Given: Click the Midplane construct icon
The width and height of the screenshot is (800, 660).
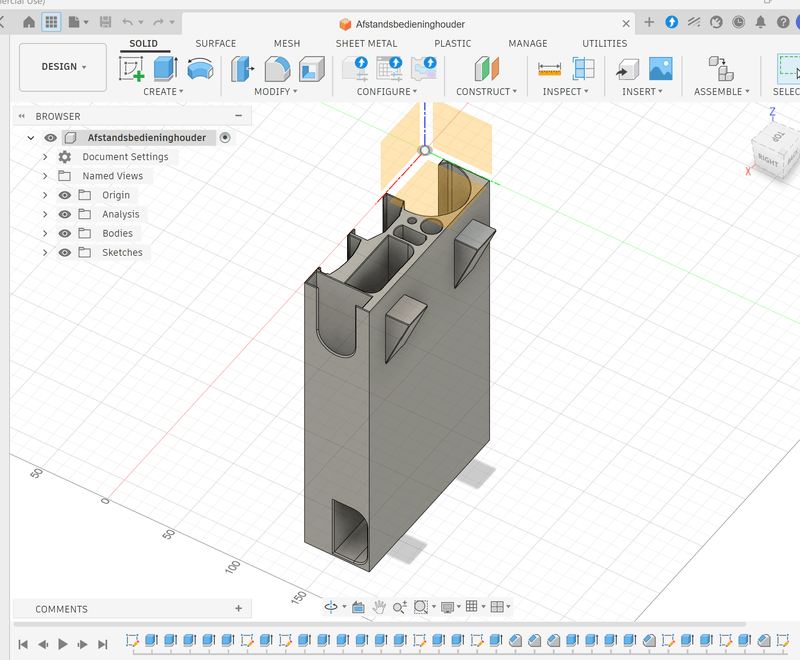Looking at the screenshot, I should click(487, 69).
